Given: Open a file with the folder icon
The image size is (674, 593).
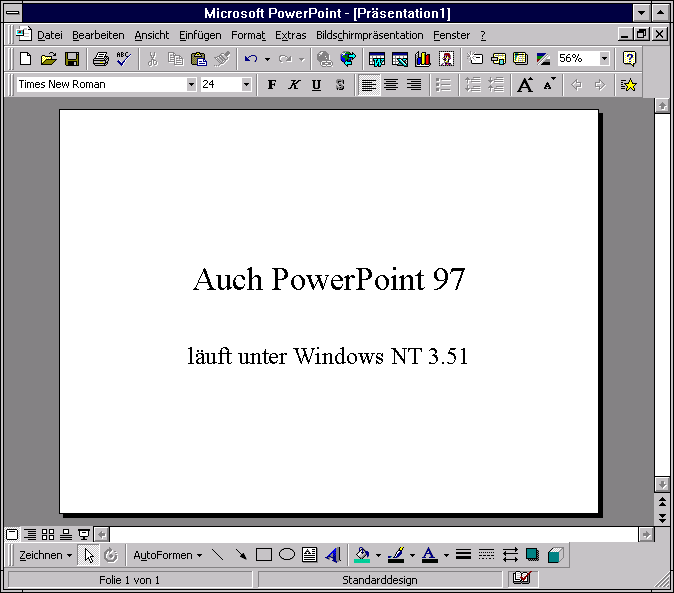Looking at the screenshot, I should [x=48, y=59].
